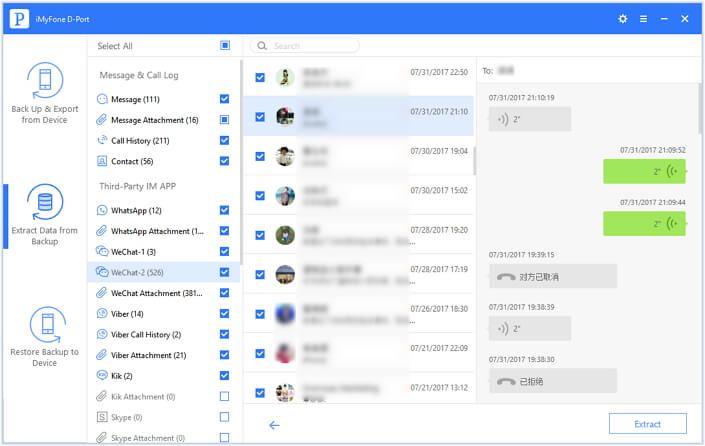Open conversation dated 07/30/2017 15:02
The height and width of the screenshot is (446, 705).
358,196
